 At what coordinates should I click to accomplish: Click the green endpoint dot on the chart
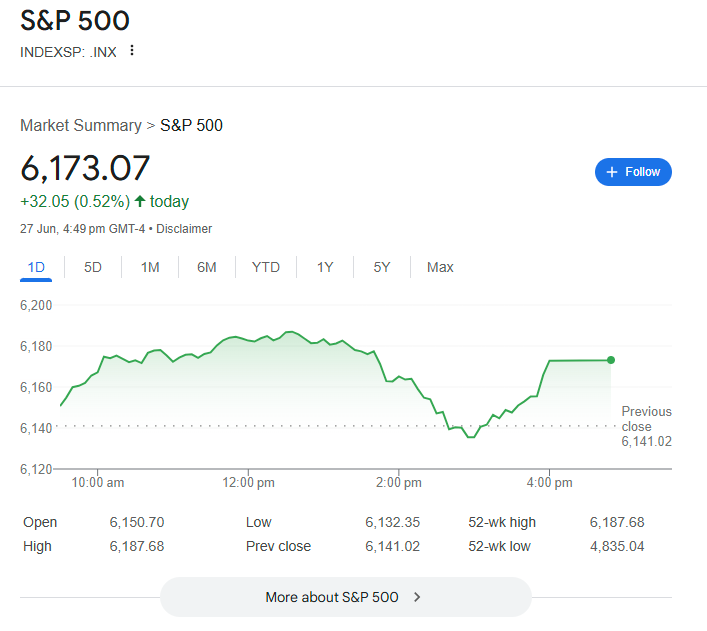click(611, 360)
